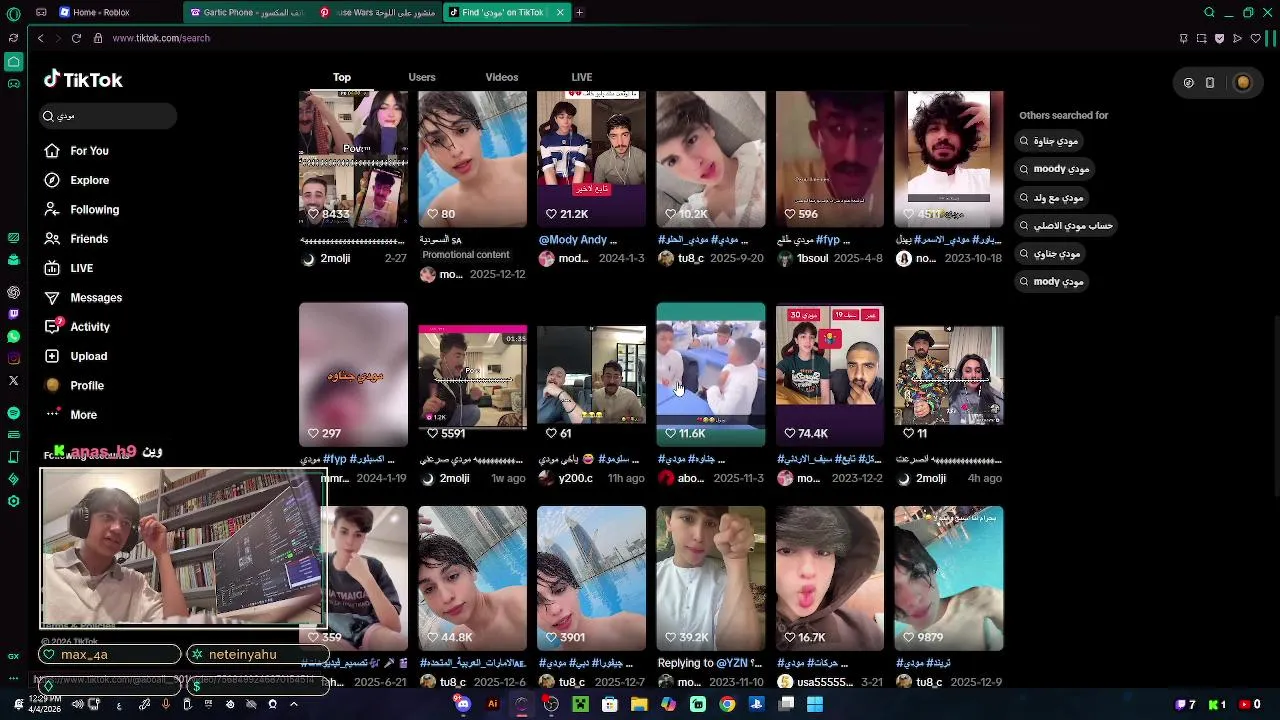Search suggestion 'mody مودي'
This screenshot has height=720, width=1280.
click(x=1051, y=282)
